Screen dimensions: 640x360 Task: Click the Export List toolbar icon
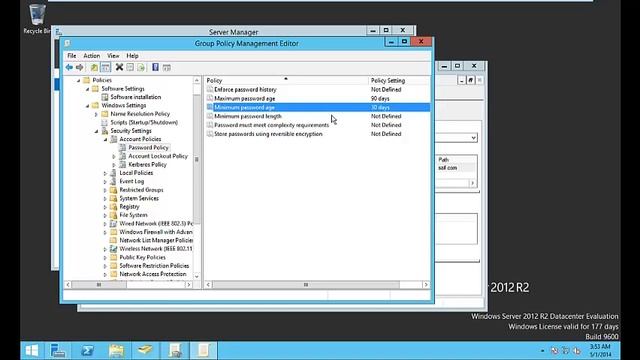141,67
